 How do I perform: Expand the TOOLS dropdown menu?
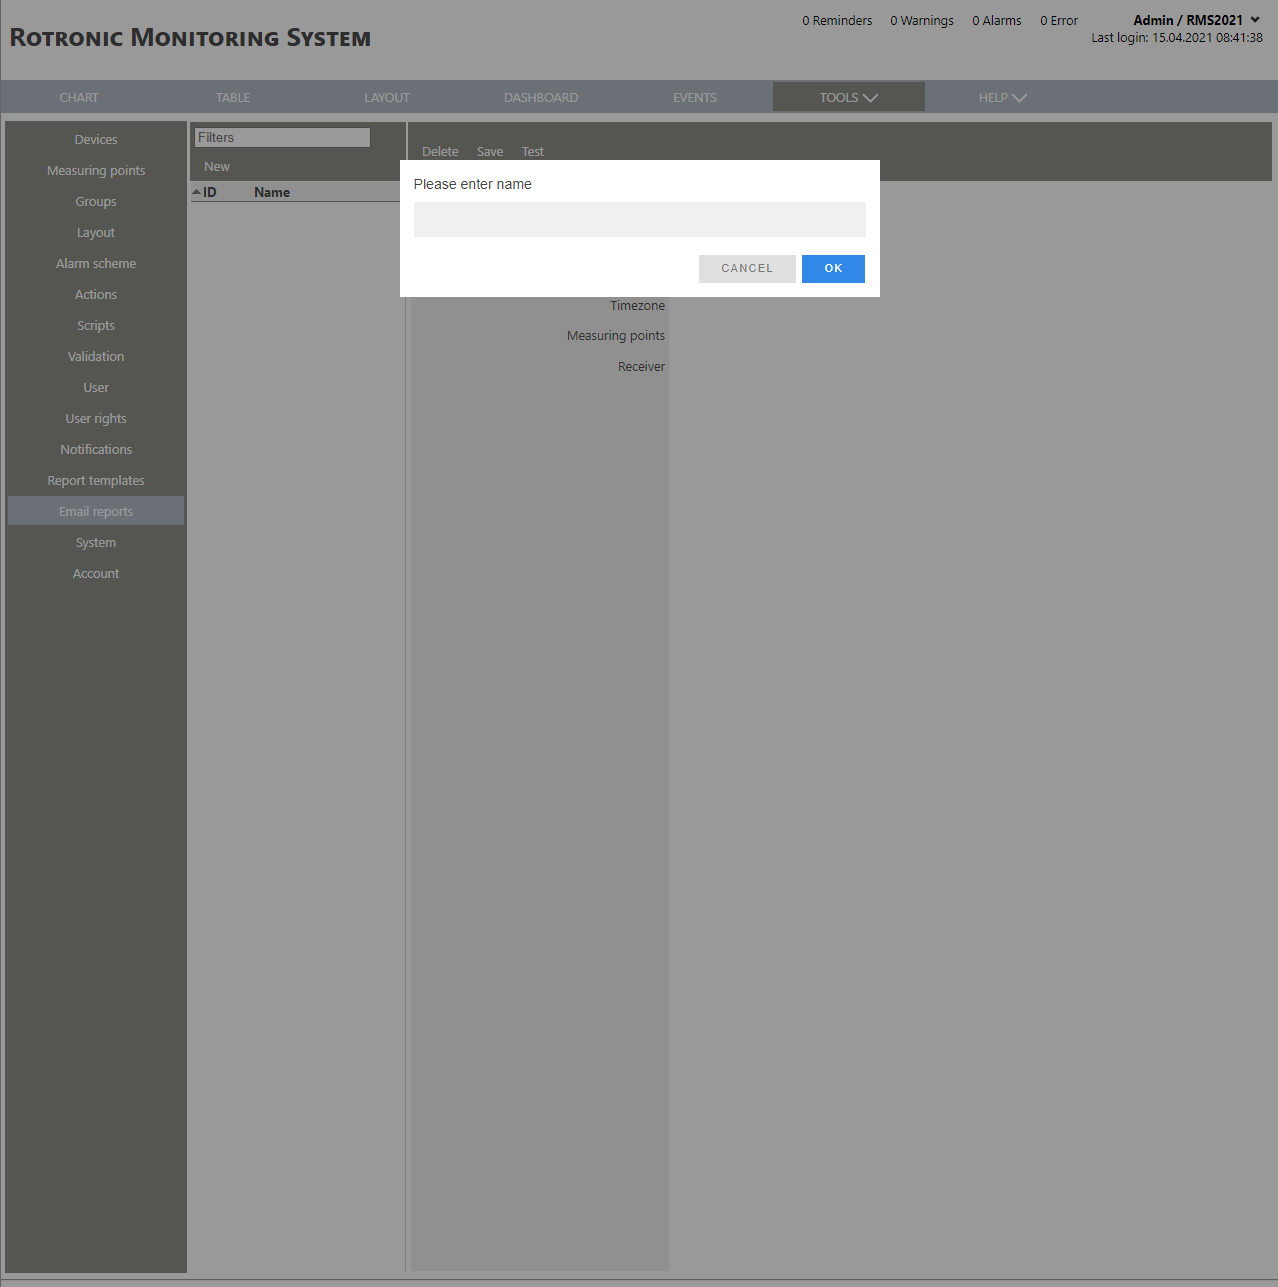pos(848,97)
